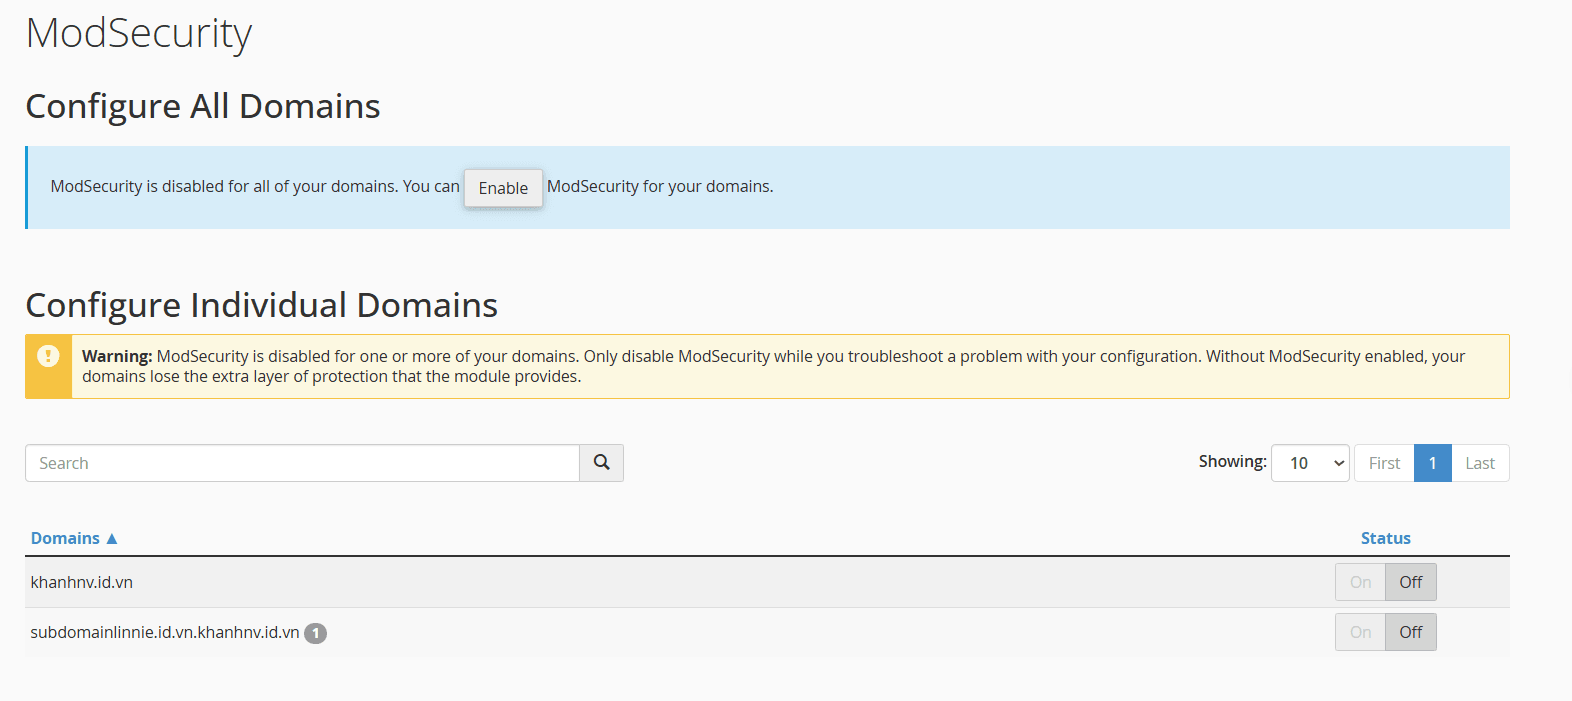Click the Configure Individual Domains heading

tap(262, 305)
